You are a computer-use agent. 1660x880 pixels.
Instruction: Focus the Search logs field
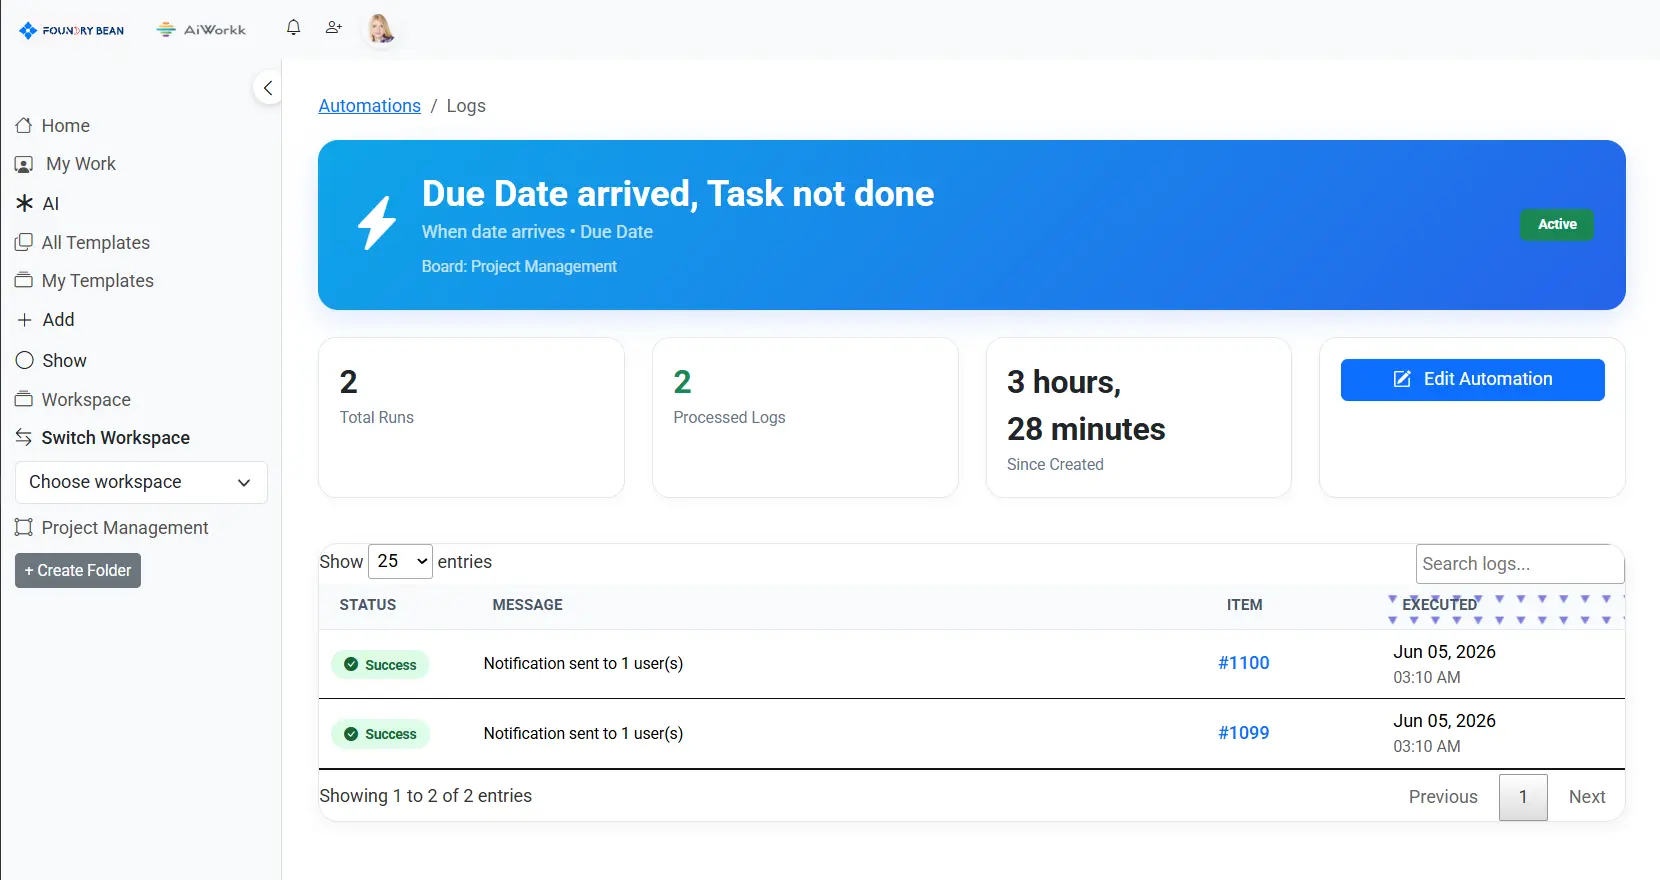[x=1520, y=564]
